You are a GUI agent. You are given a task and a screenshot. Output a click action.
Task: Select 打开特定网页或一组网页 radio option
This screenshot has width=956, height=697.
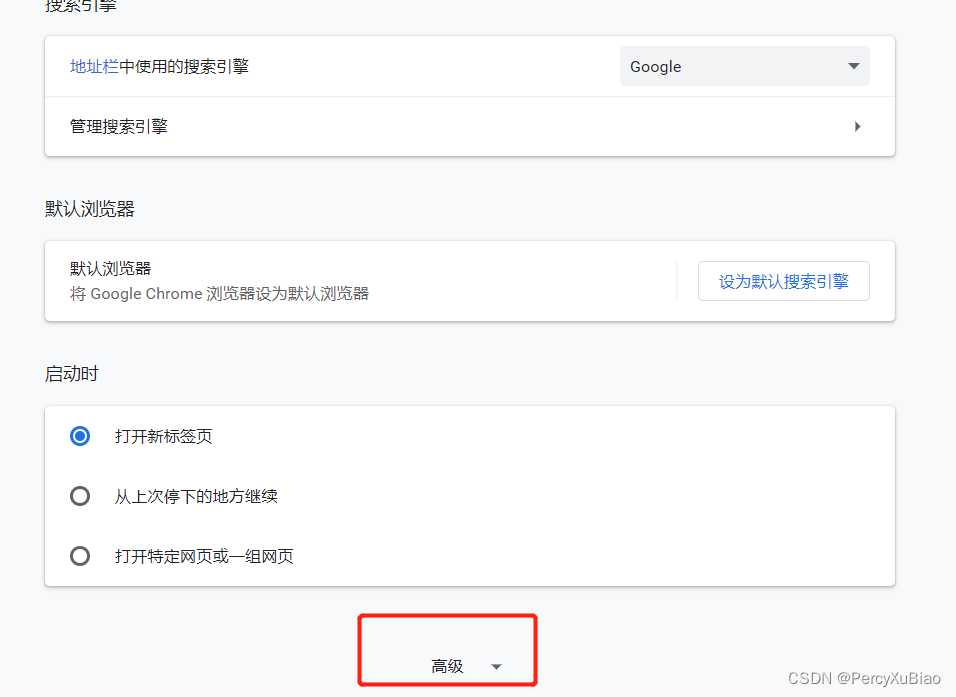[80, 556]
